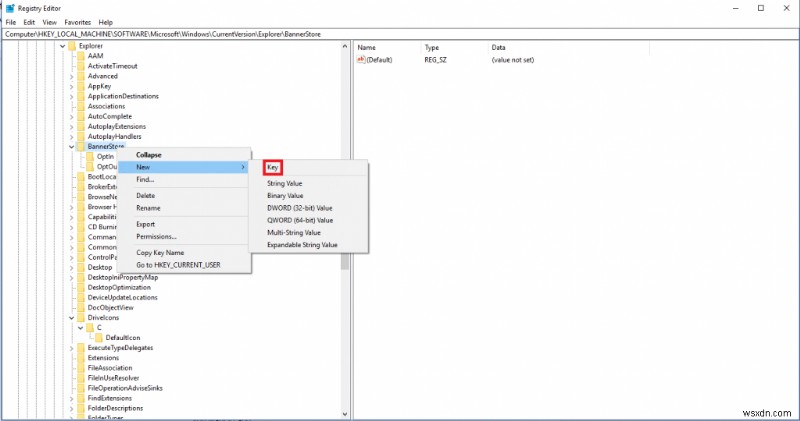Expand the FindExtensions key arrow
Screen dimensions: 800x421
(71, 399)
